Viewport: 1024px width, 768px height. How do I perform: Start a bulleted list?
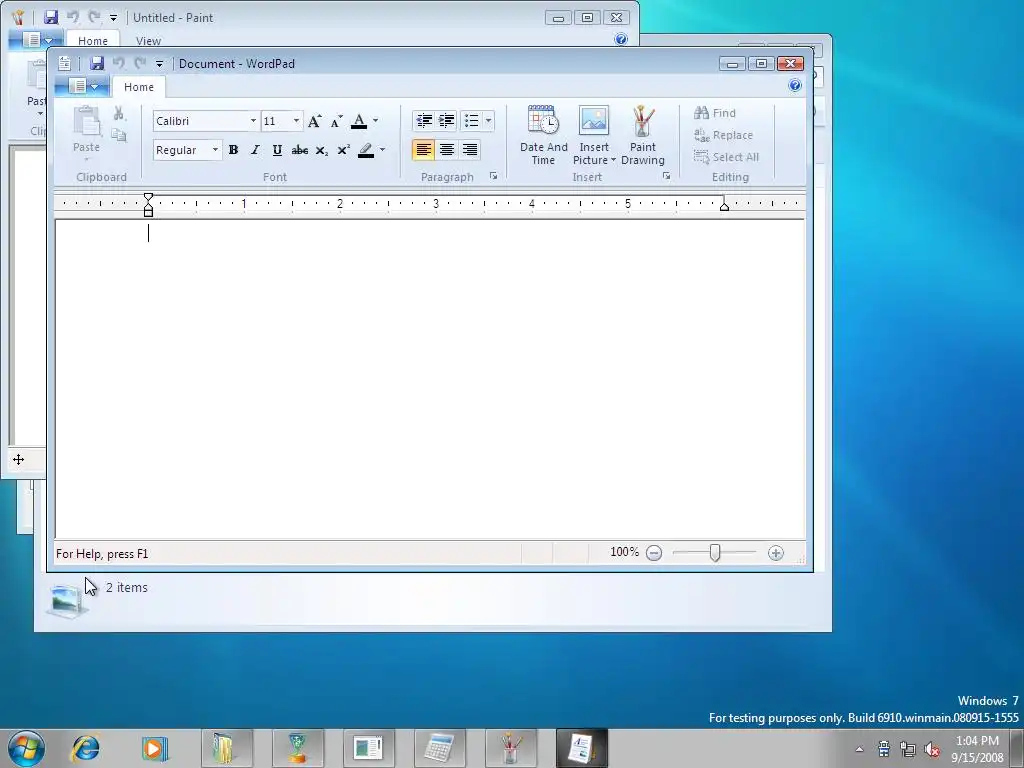(471, 120)
